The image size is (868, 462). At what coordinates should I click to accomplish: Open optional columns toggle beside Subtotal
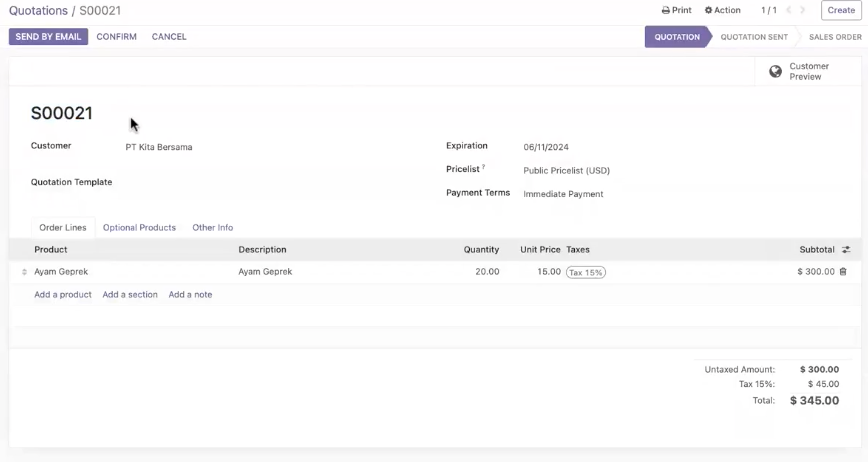click(846, 250)
